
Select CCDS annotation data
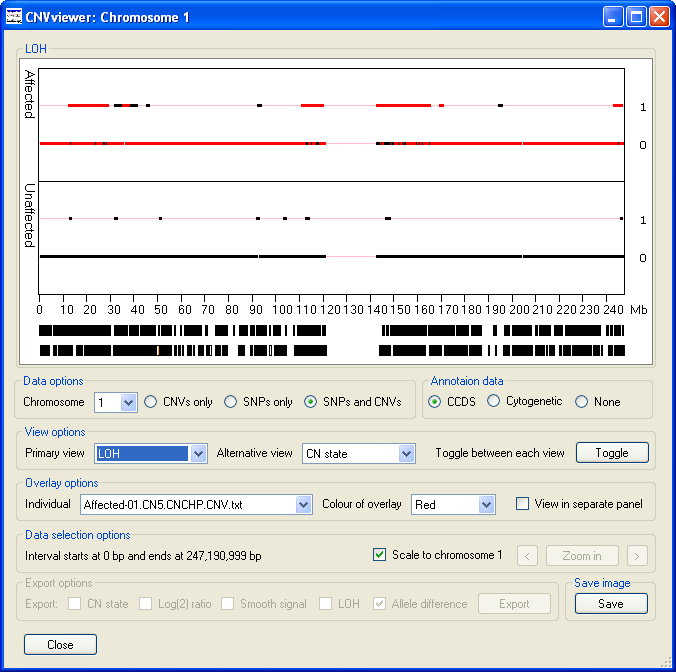pyautogui.click(x=435, y=402)
